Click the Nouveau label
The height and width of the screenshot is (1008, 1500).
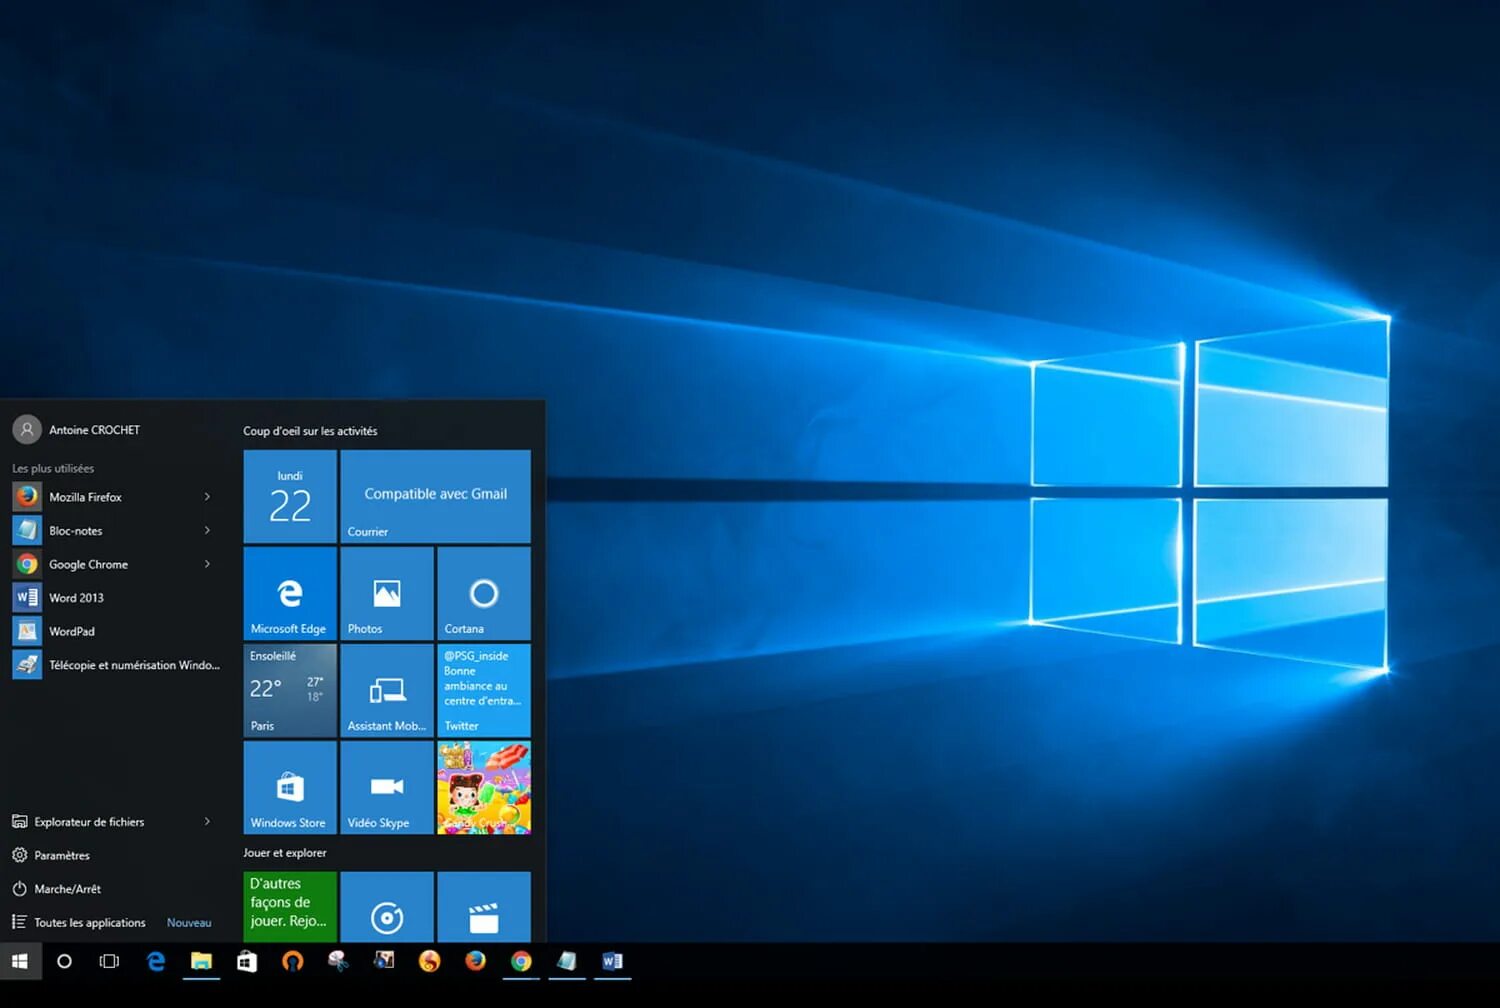(x=189, y=923)
